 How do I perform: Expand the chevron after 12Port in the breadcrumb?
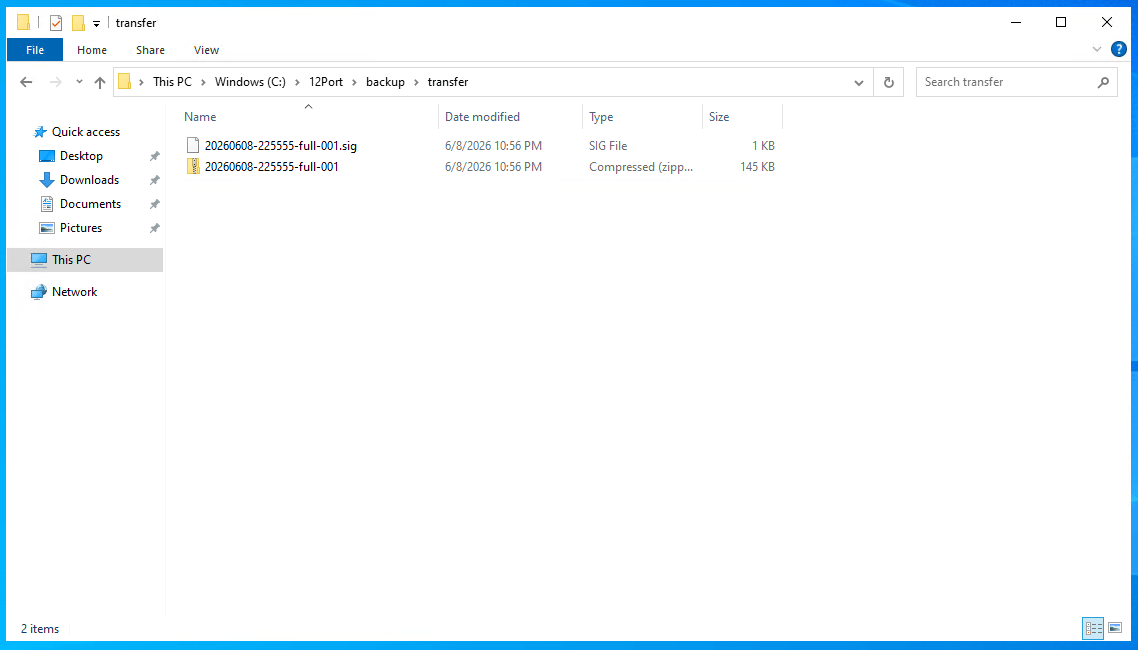pos(355,82)
